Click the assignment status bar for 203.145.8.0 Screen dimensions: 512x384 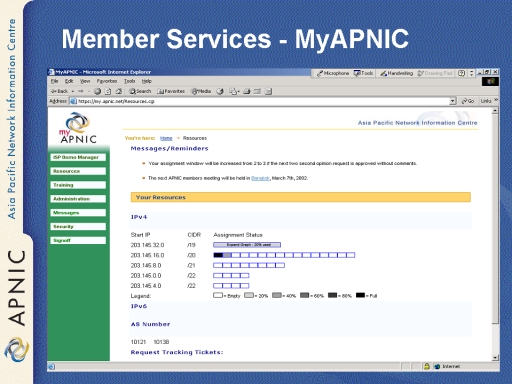[249, 265]
